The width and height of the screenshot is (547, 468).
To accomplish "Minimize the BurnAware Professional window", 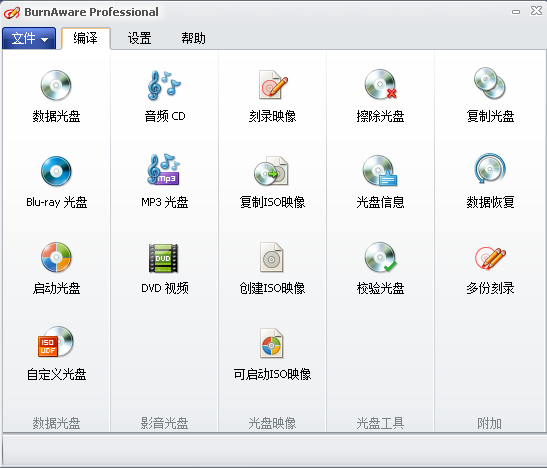I will (x=516, y=12).
